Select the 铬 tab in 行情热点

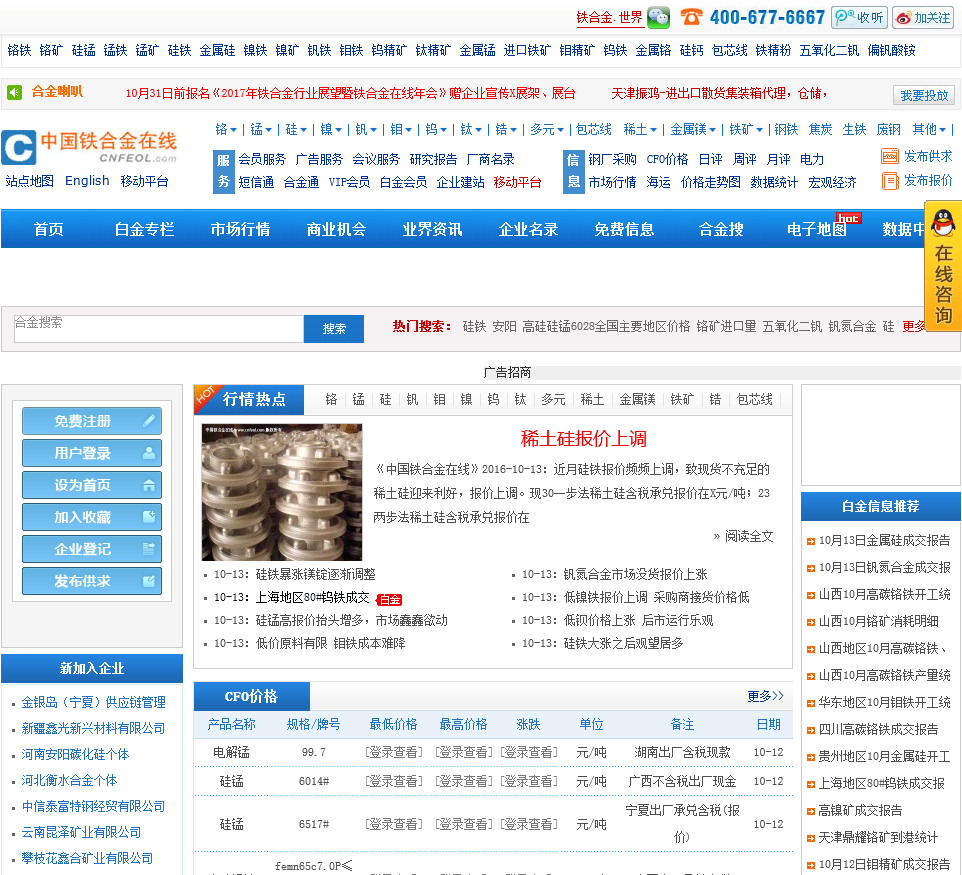point(331,399)
